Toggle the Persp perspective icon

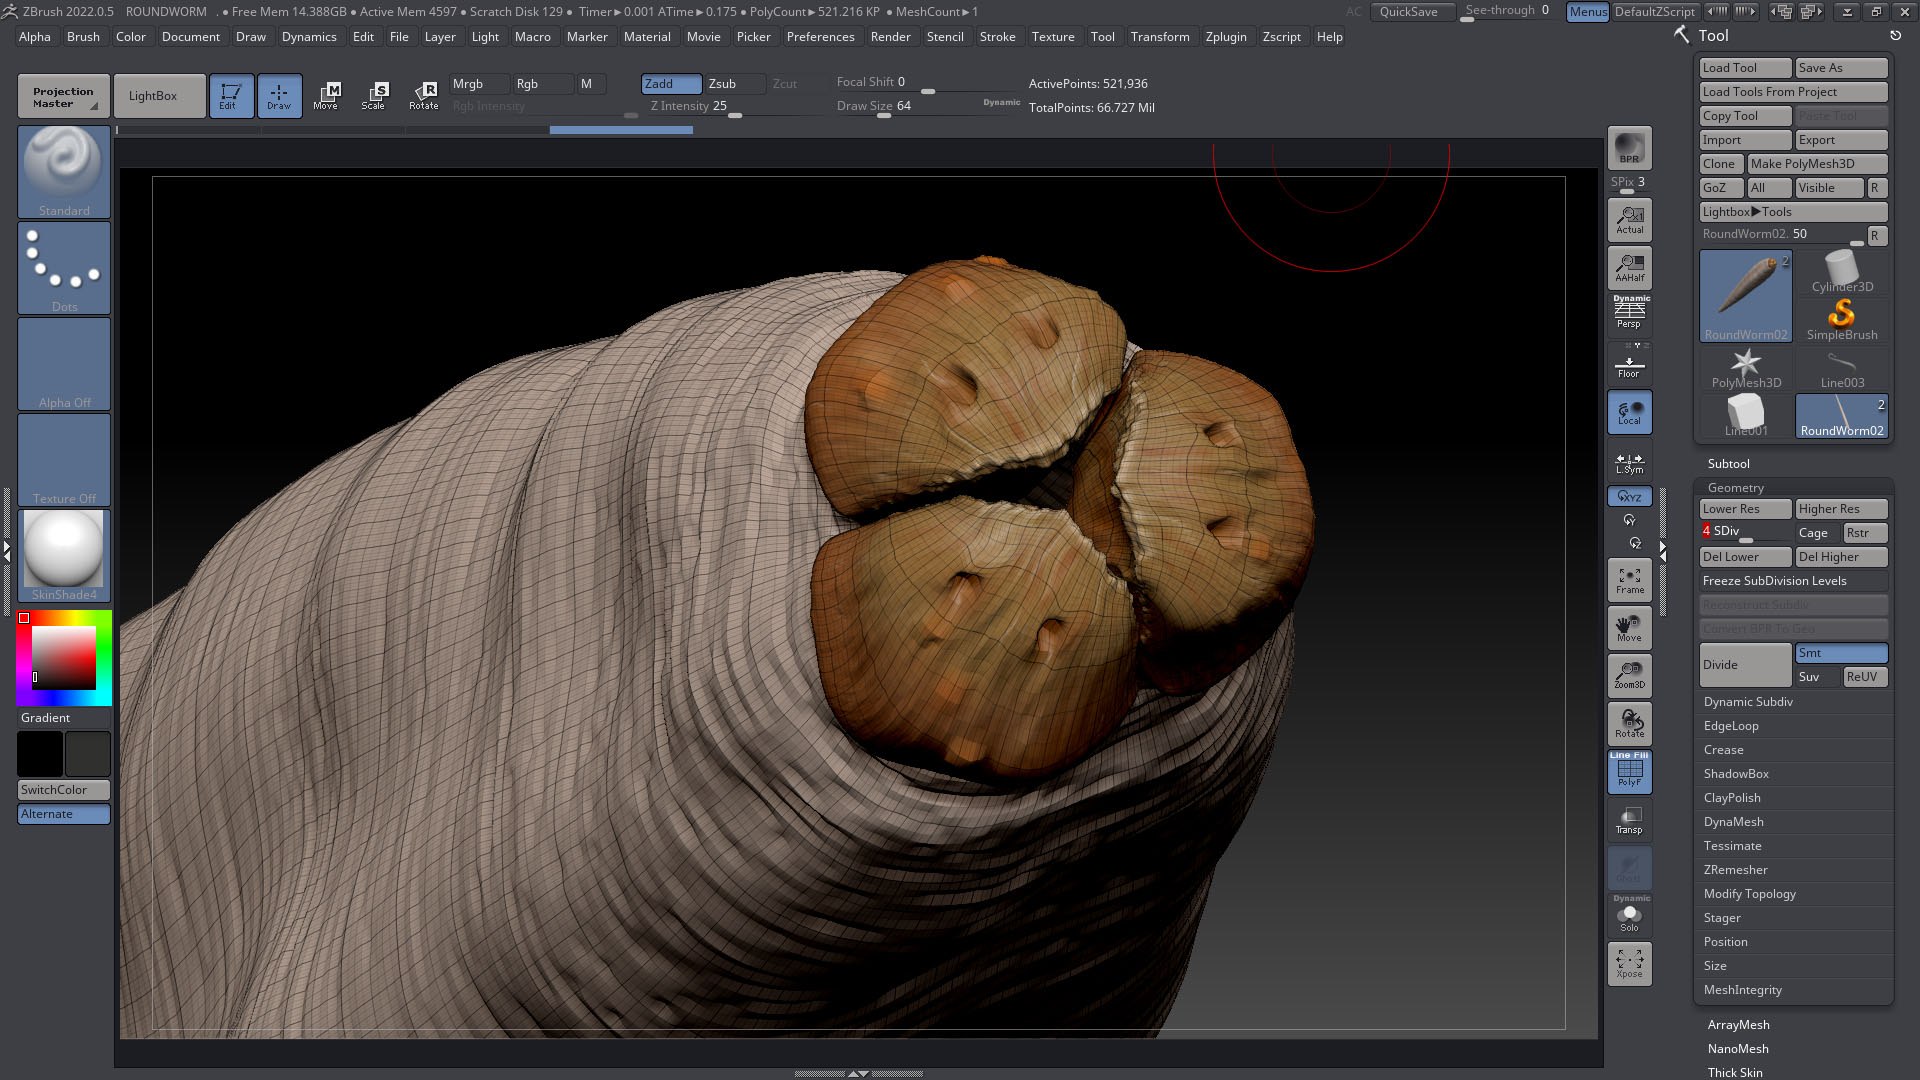(1629, 313)
